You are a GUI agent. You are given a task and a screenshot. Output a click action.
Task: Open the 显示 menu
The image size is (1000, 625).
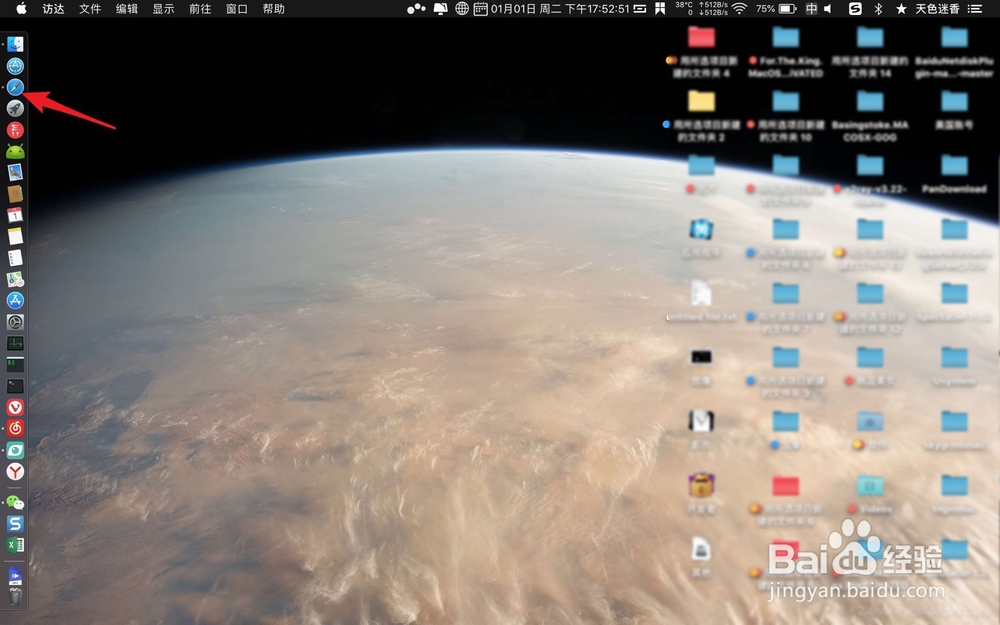click(x=163, y=8)
